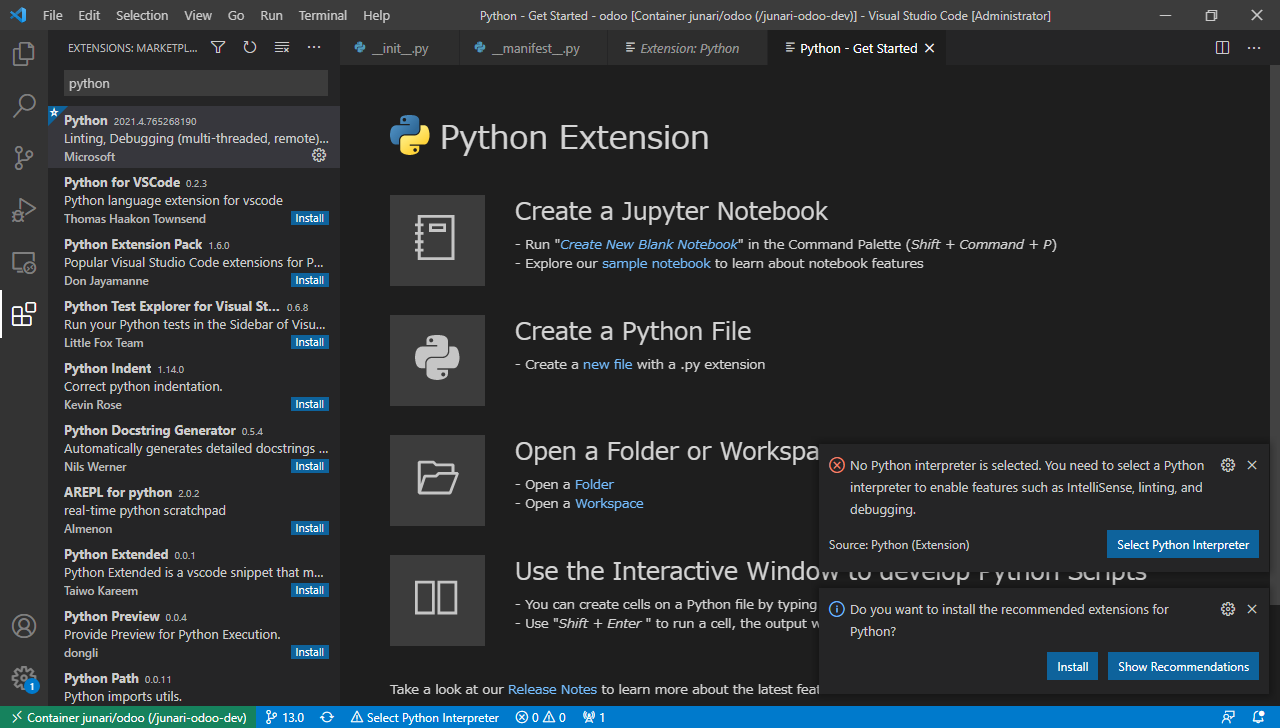Filter extensions using the funnel icon

click(218, 47)
